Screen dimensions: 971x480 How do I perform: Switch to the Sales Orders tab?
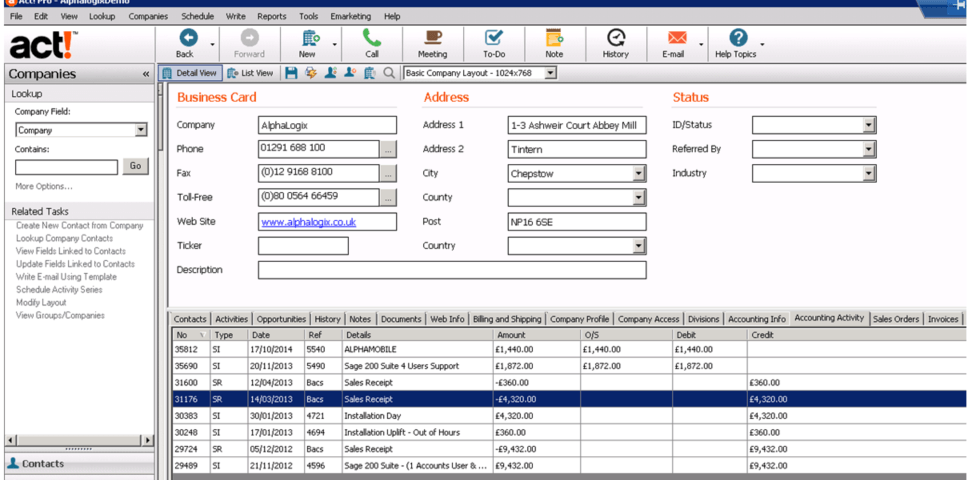pyautogui.click(x=895, y=319)
